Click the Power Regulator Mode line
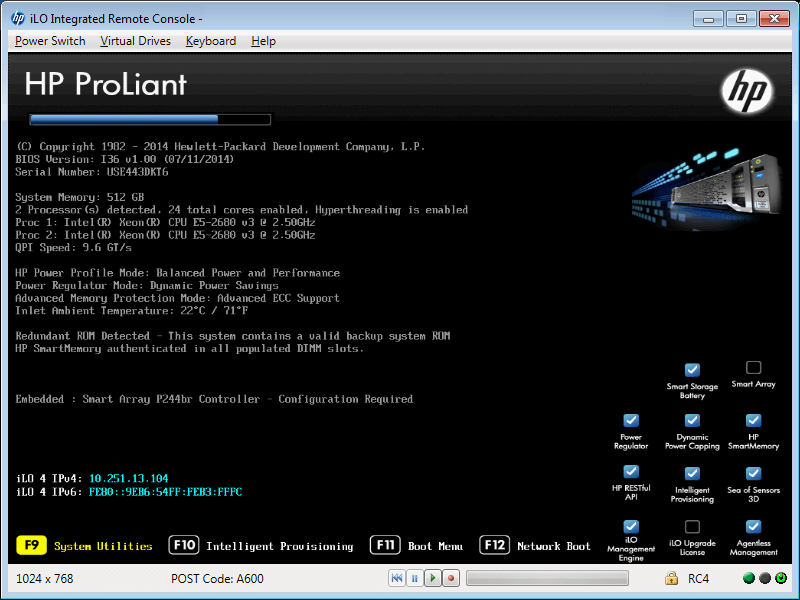This screenshot has height=600, width=800. click(x=147, y=285)
